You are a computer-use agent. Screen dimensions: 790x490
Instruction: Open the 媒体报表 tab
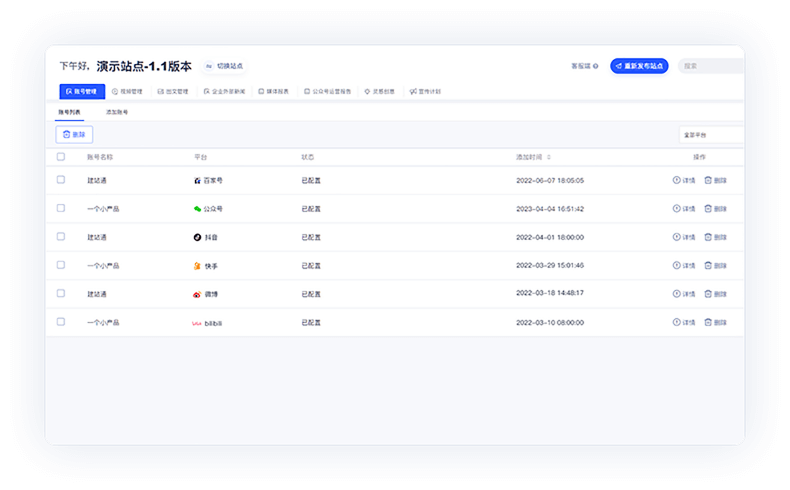tap(274, 92)
